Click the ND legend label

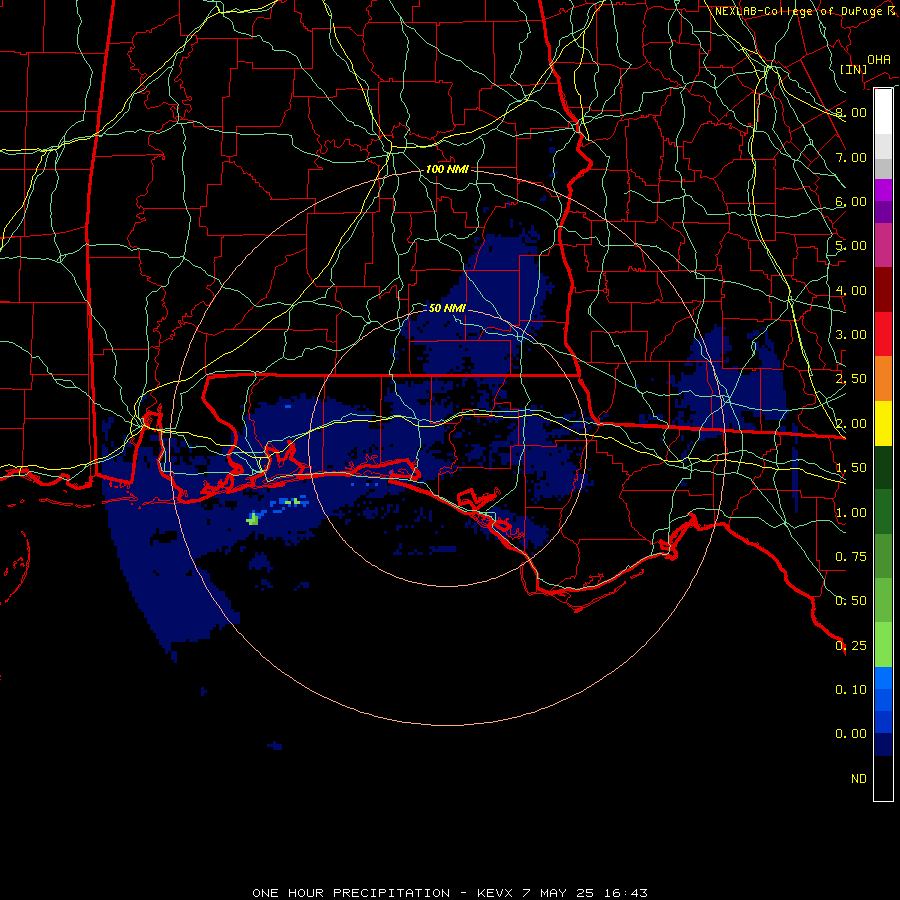[859, 779]
